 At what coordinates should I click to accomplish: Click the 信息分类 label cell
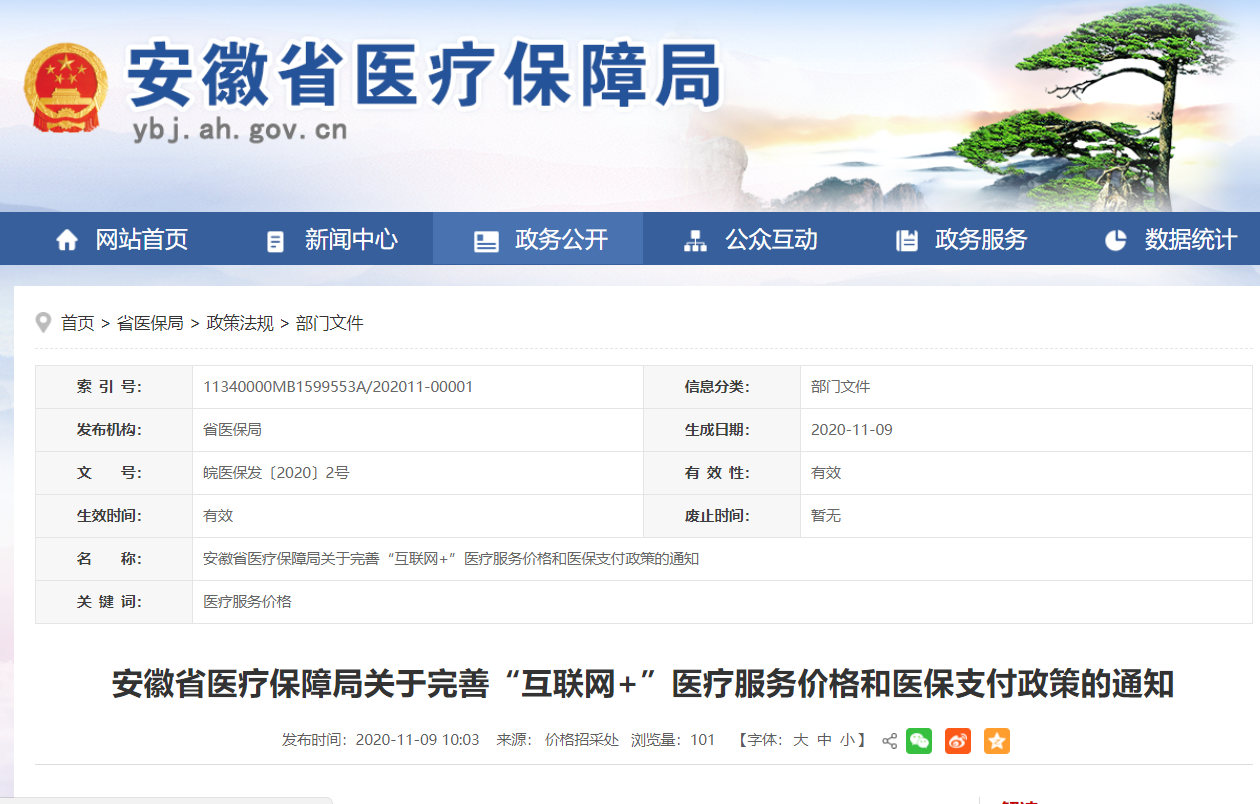pos(722,387)
